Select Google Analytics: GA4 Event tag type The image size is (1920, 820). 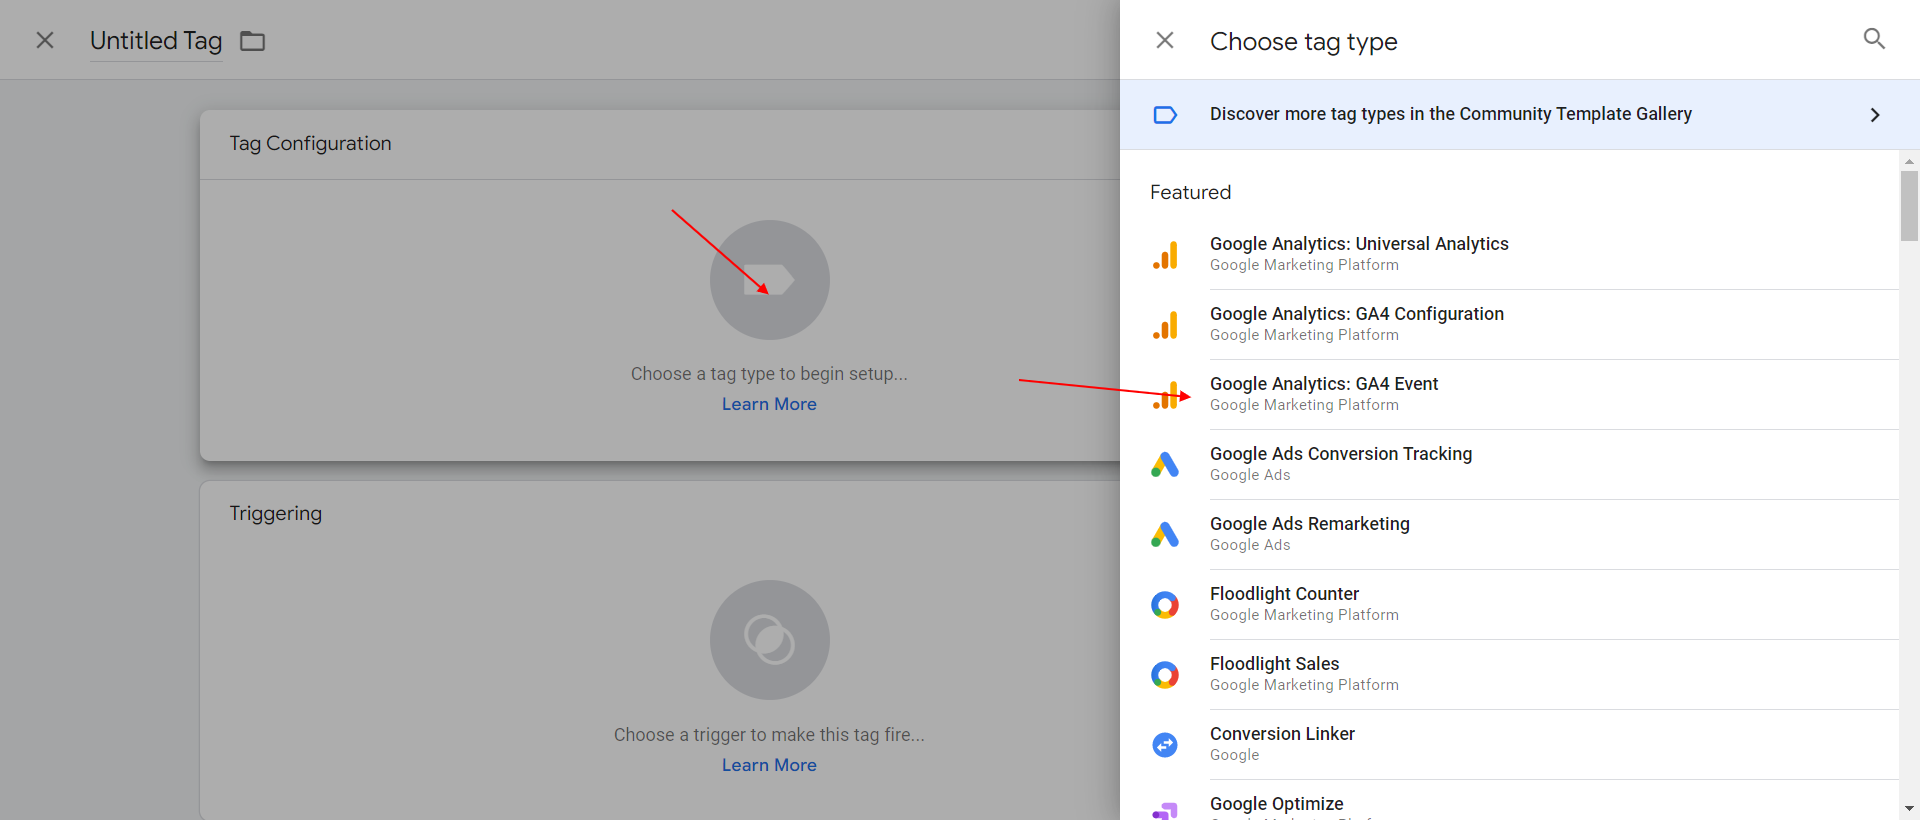coord(1324,384)
